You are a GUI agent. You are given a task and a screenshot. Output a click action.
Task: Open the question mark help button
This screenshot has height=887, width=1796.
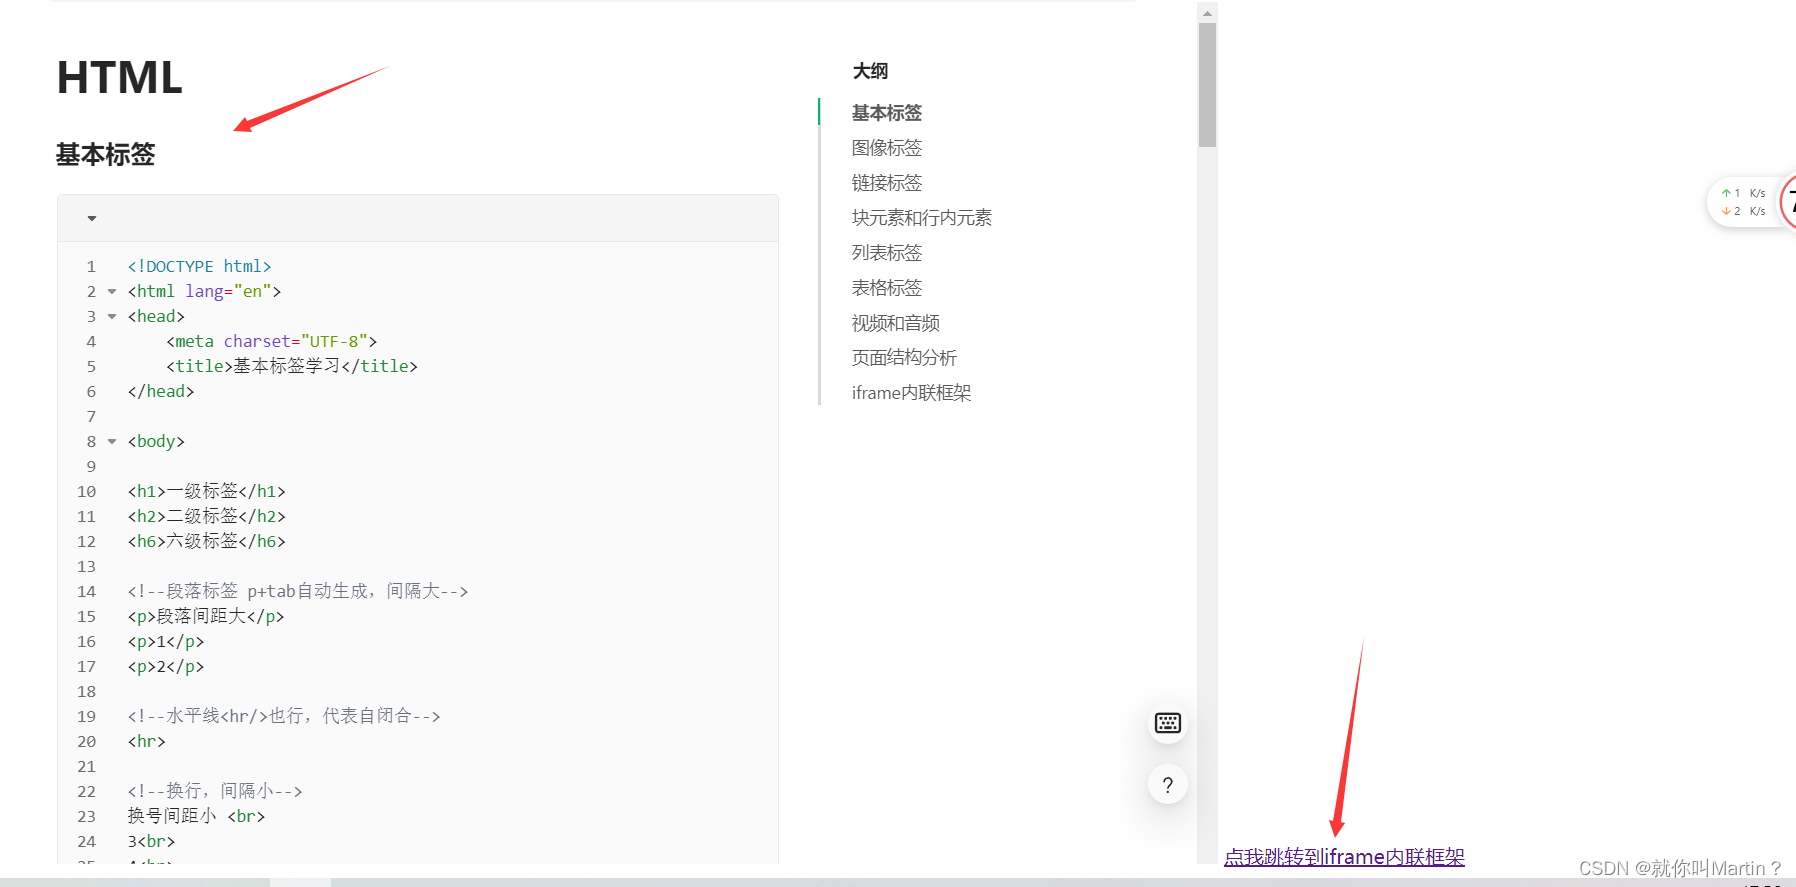[1167, 785]
